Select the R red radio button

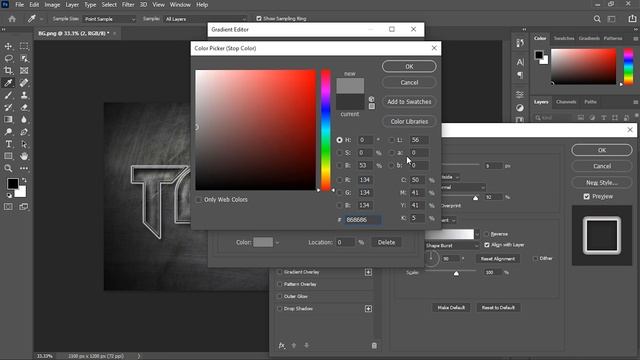click(340, 180)
